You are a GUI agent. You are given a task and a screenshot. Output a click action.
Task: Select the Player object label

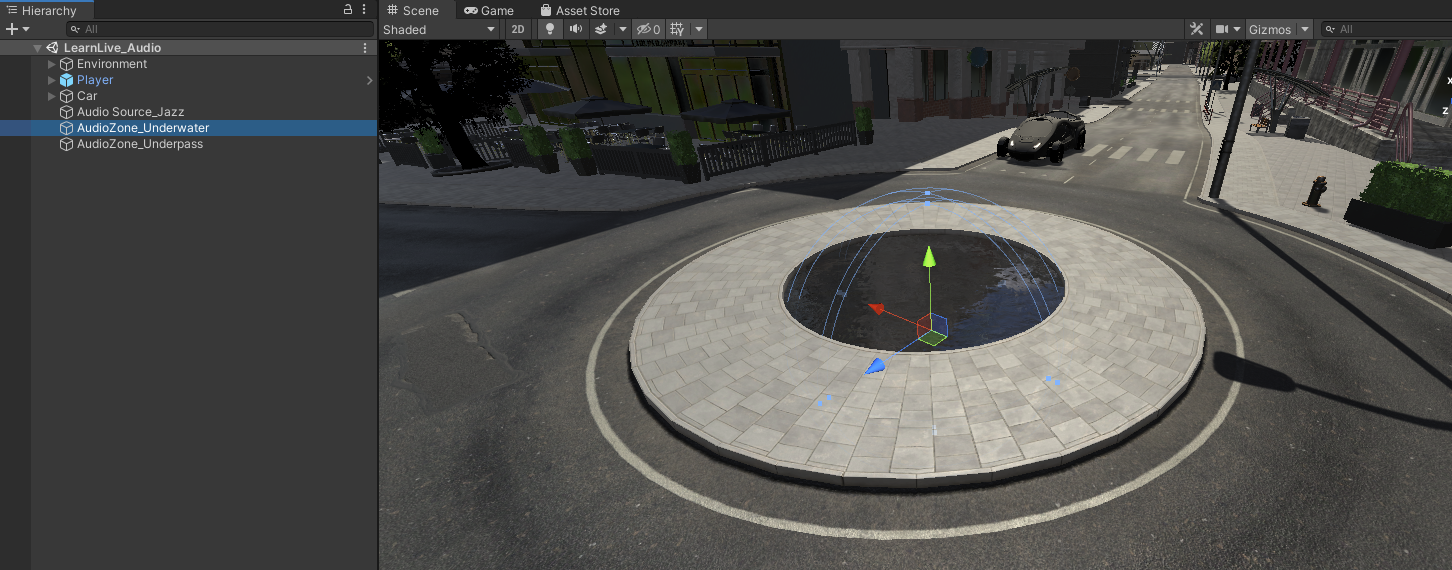pyautogui.click(x=95, y=80)
